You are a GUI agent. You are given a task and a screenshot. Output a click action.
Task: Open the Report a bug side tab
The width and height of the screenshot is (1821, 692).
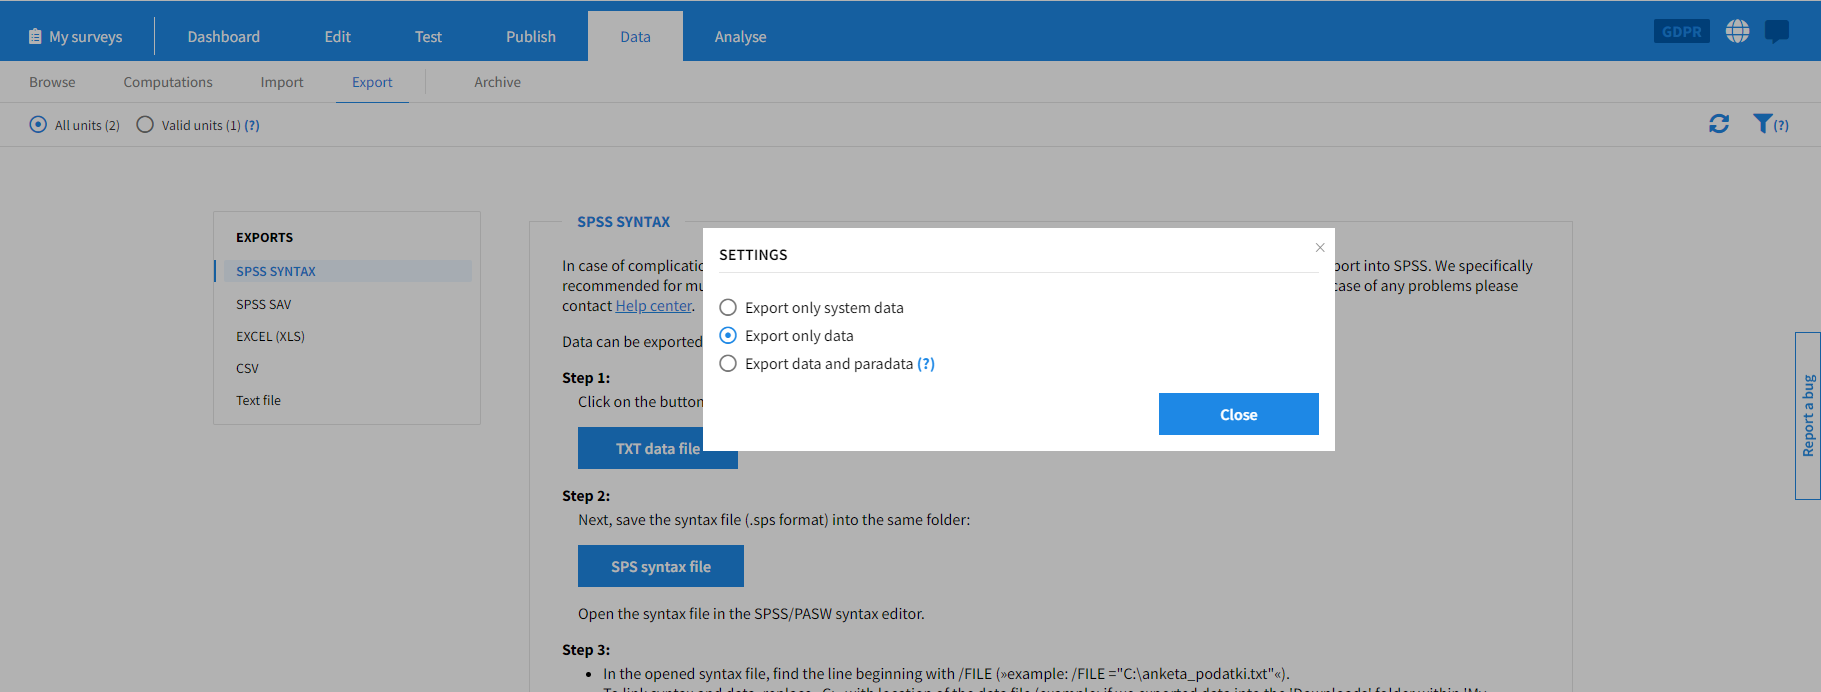pos(1807,416)
